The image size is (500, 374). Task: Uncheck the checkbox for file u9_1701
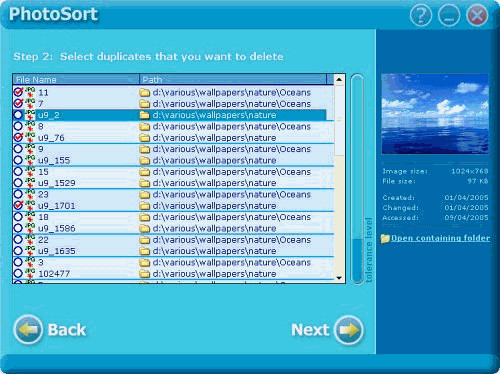tap(18, 205)
